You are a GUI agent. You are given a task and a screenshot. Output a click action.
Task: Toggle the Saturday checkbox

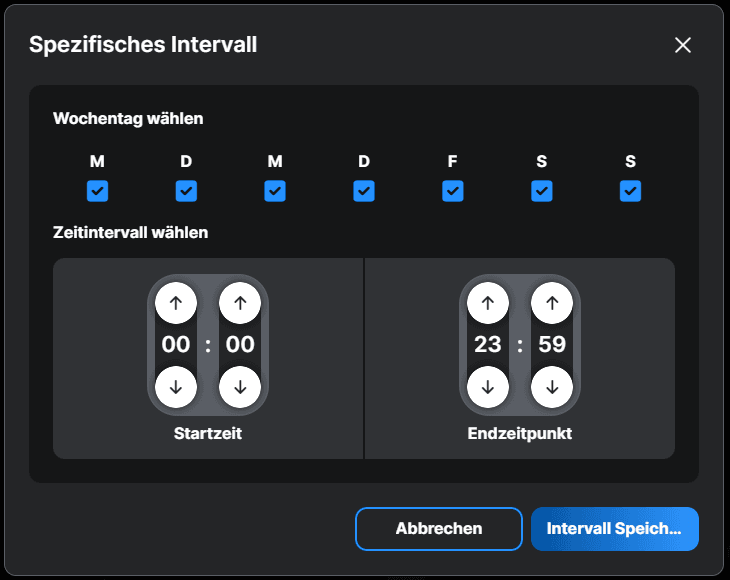542,191
